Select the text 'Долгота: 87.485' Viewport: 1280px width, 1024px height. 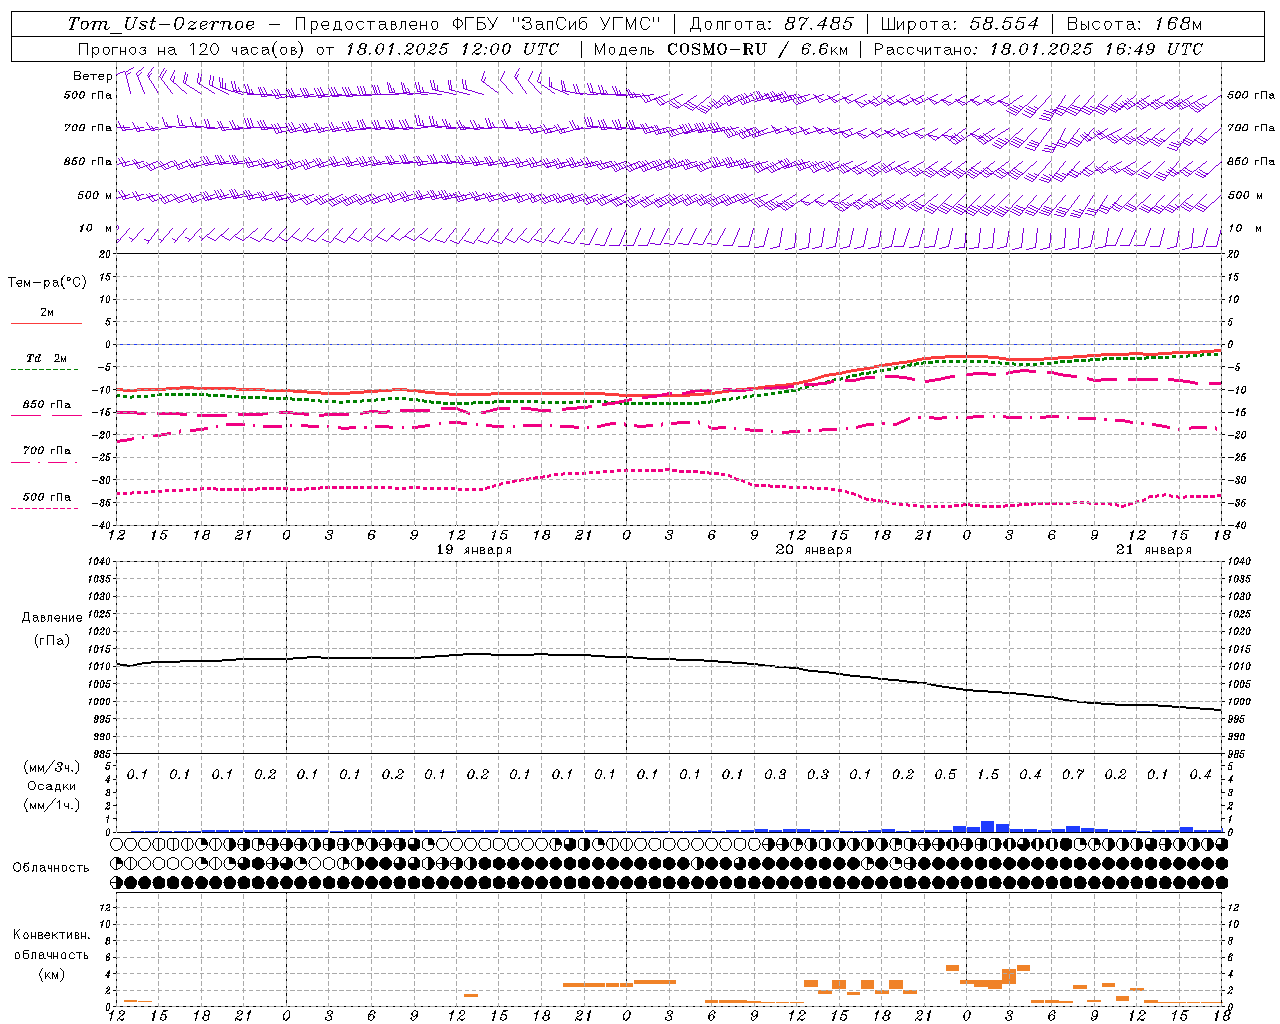(771, 24)
